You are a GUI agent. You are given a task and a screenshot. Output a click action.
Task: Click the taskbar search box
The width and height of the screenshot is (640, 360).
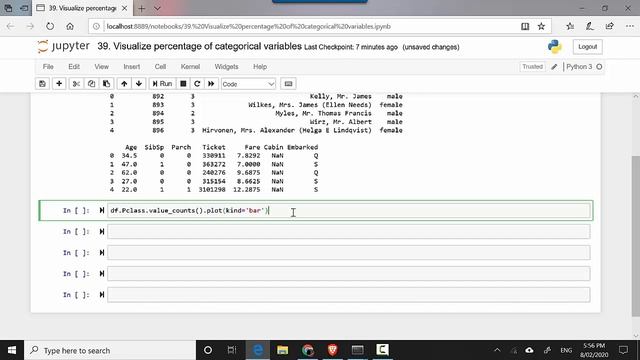click(110, 350)
